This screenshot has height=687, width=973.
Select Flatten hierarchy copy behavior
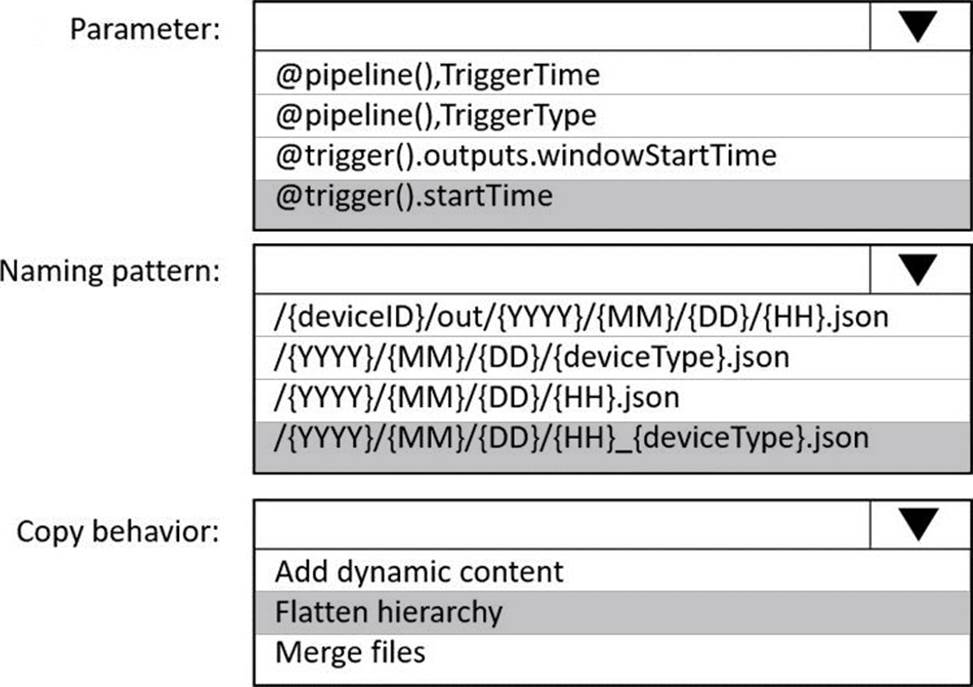(388, 611)
